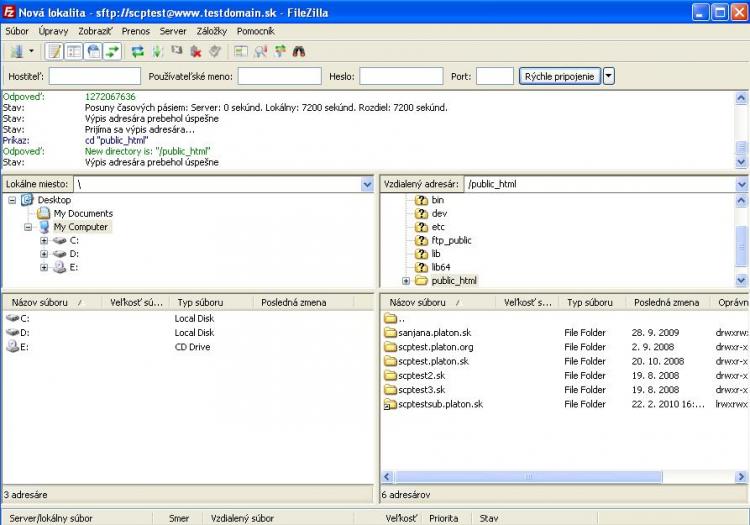Open the Vzdialený adresár path dropdown
750x525 pixels.
click(742, 184)
